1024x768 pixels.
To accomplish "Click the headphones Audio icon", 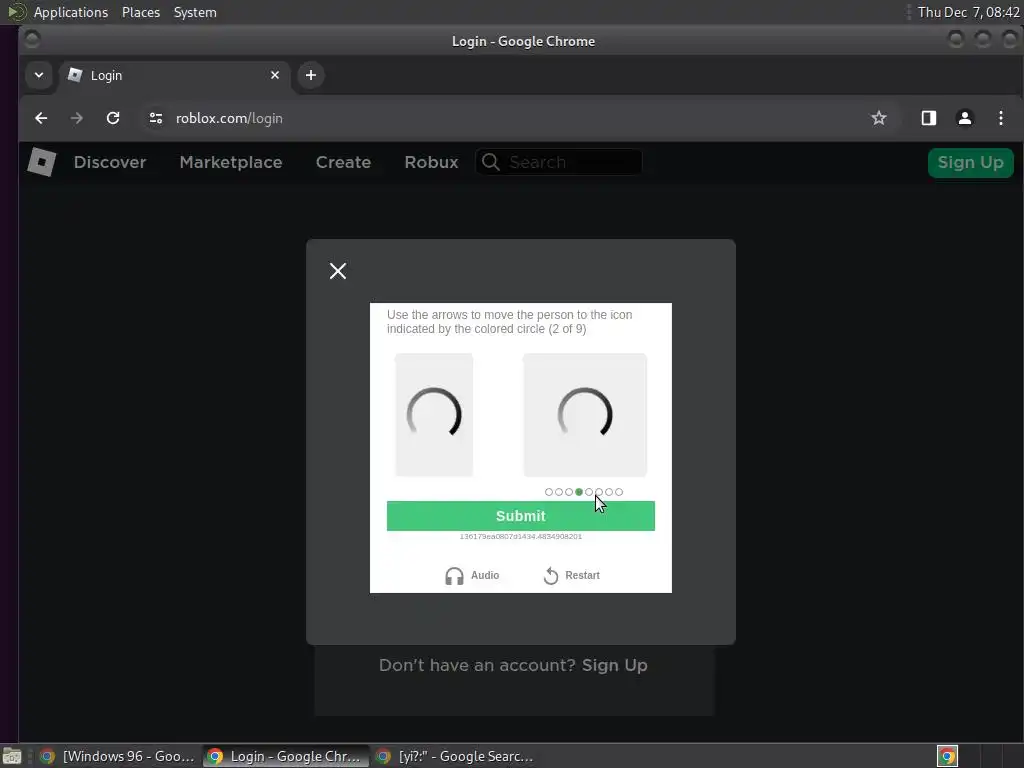I will (454, 576).
